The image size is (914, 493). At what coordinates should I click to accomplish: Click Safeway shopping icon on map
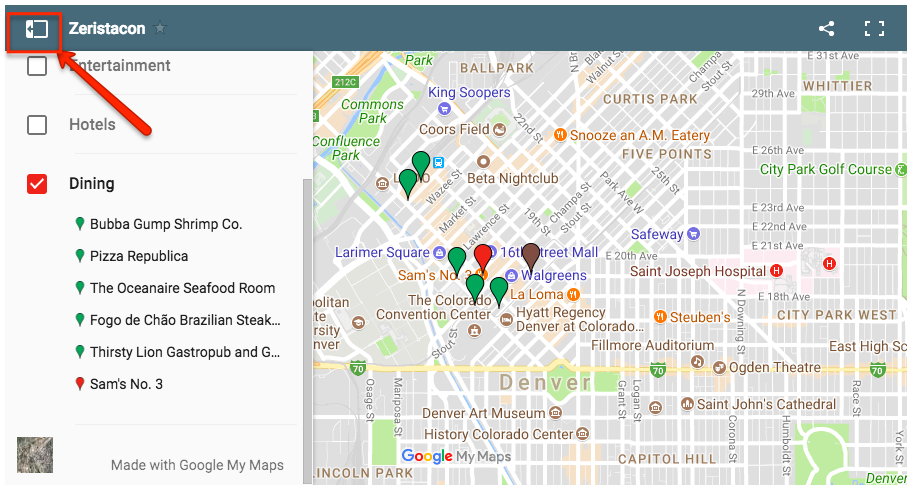(x=693, y=234)
